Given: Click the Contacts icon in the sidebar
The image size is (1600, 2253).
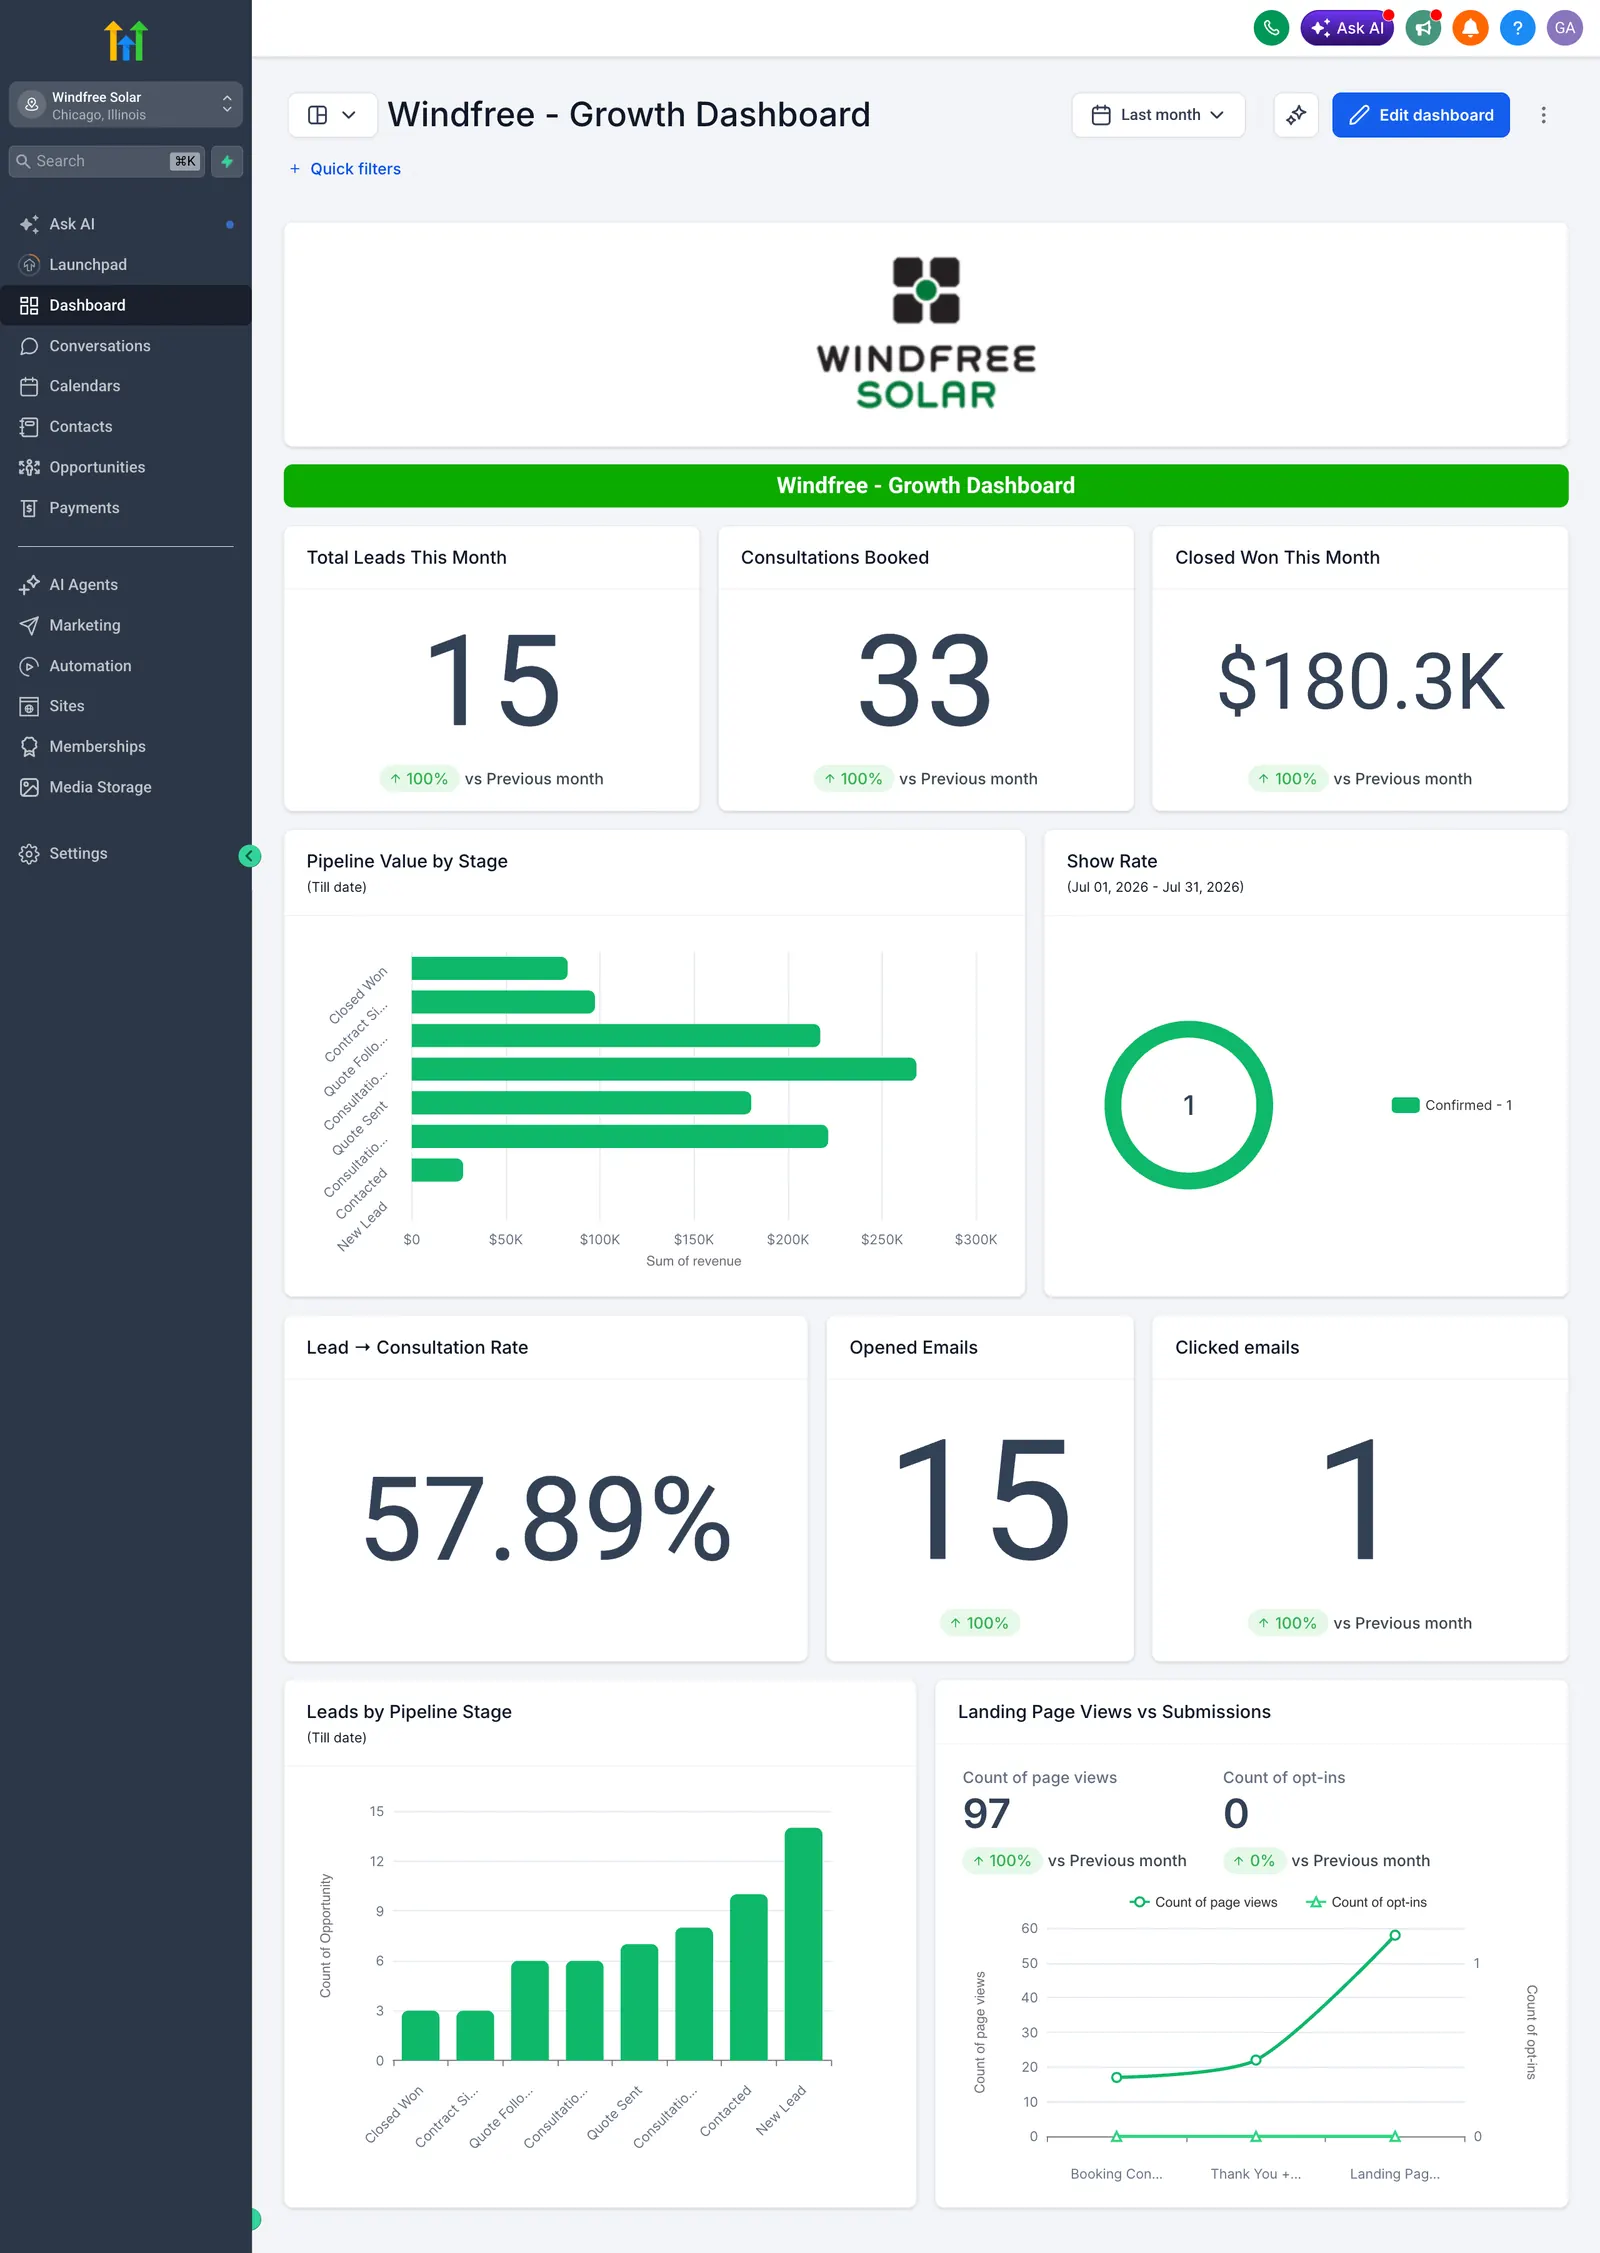Looking at the screenshot, I should coord(29,427).
